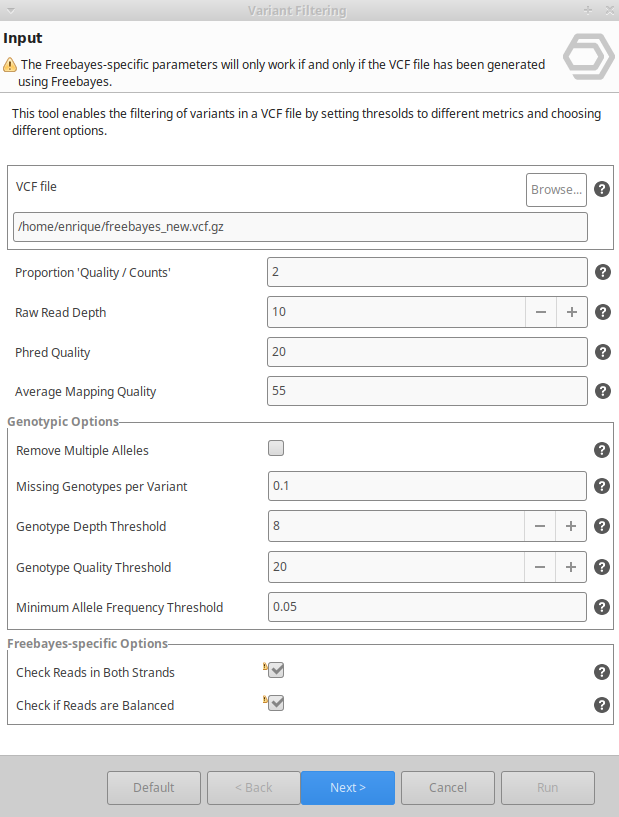The image size is (619, 817).
Task: Open Average Mapping Quality help icon
Action: (x=603, y=391)
